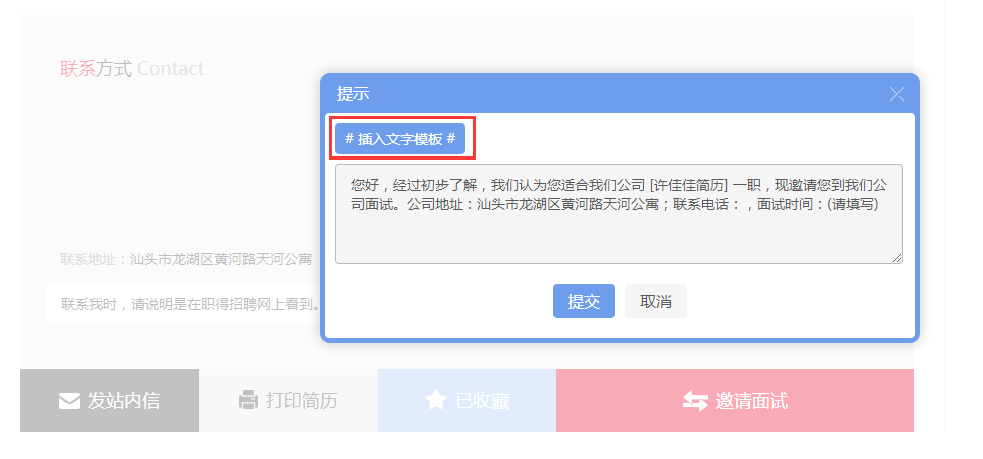Open 邀请面试 via its text label

(752, 401)
